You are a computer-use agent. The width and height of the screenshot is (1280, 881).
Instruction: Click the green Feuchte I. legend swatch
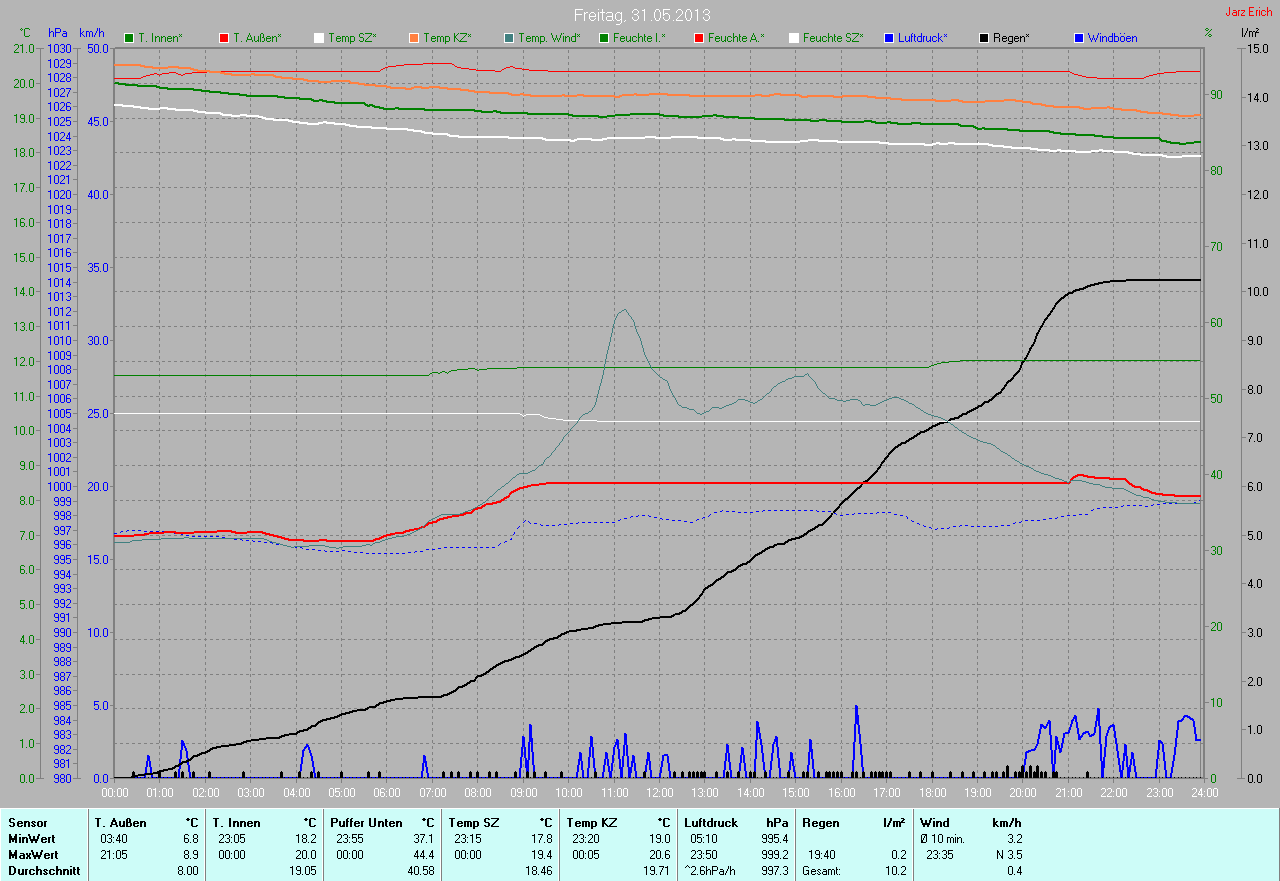(604, 38)
